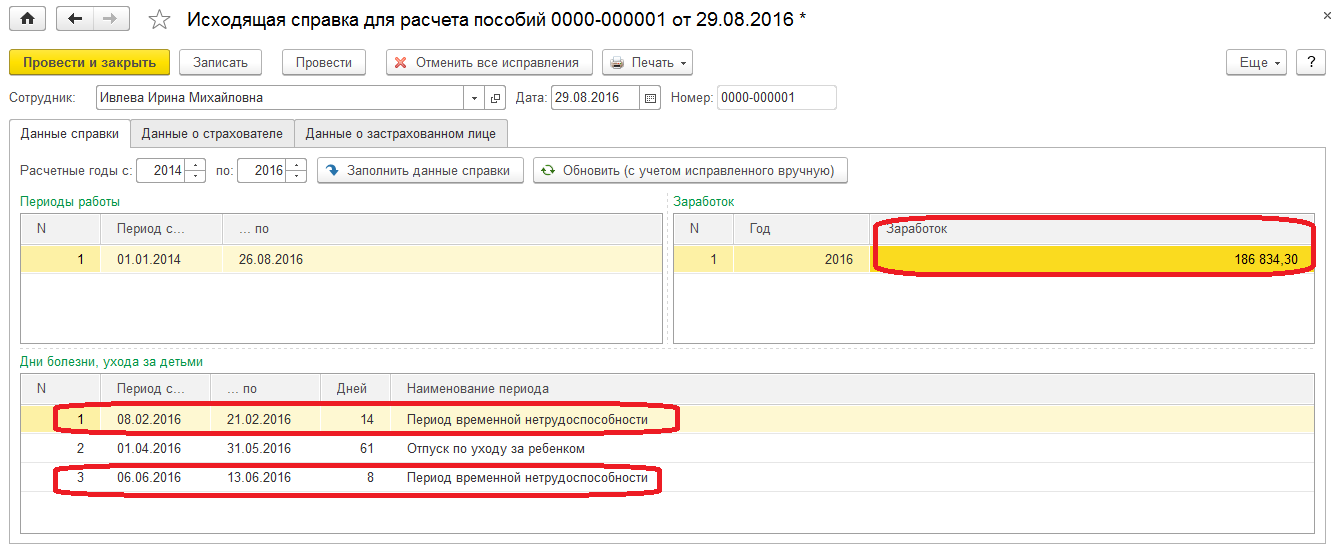Click the Записать button
Viewport: 1339px width, 553px height.
click(x=220, y=62)
